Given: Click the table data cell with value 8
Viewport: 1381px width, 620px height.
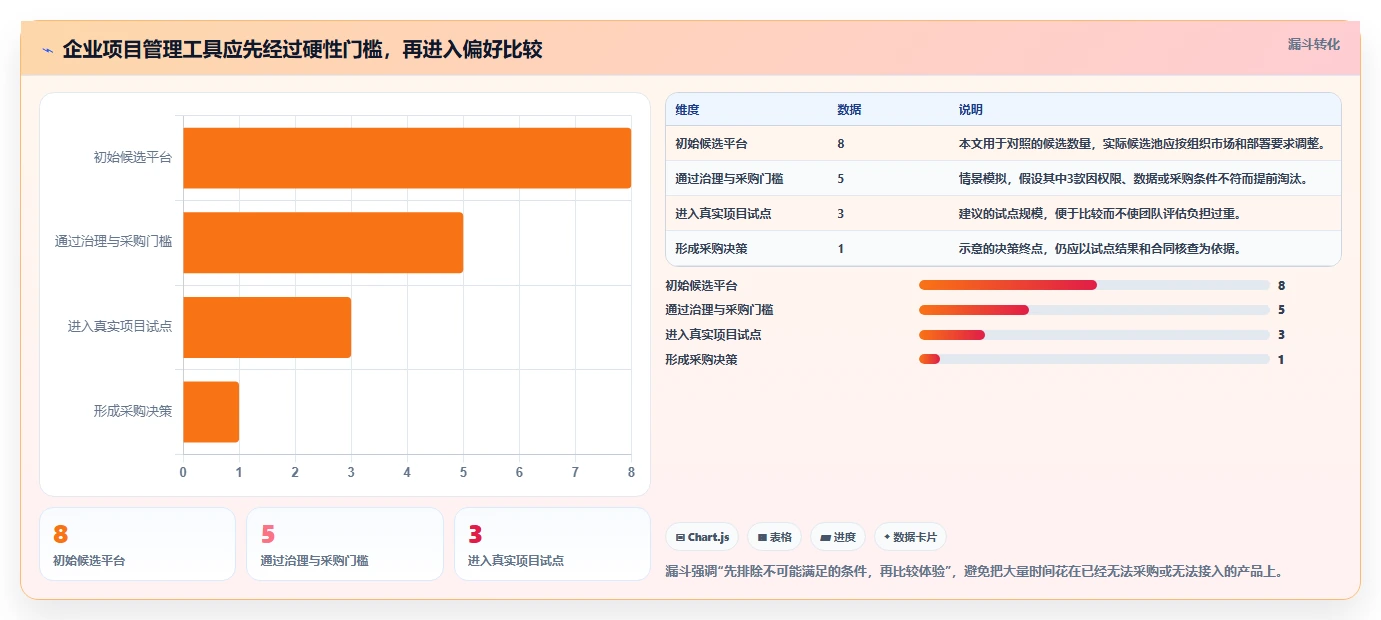Looking at the screenshot, I should point(888,143).
